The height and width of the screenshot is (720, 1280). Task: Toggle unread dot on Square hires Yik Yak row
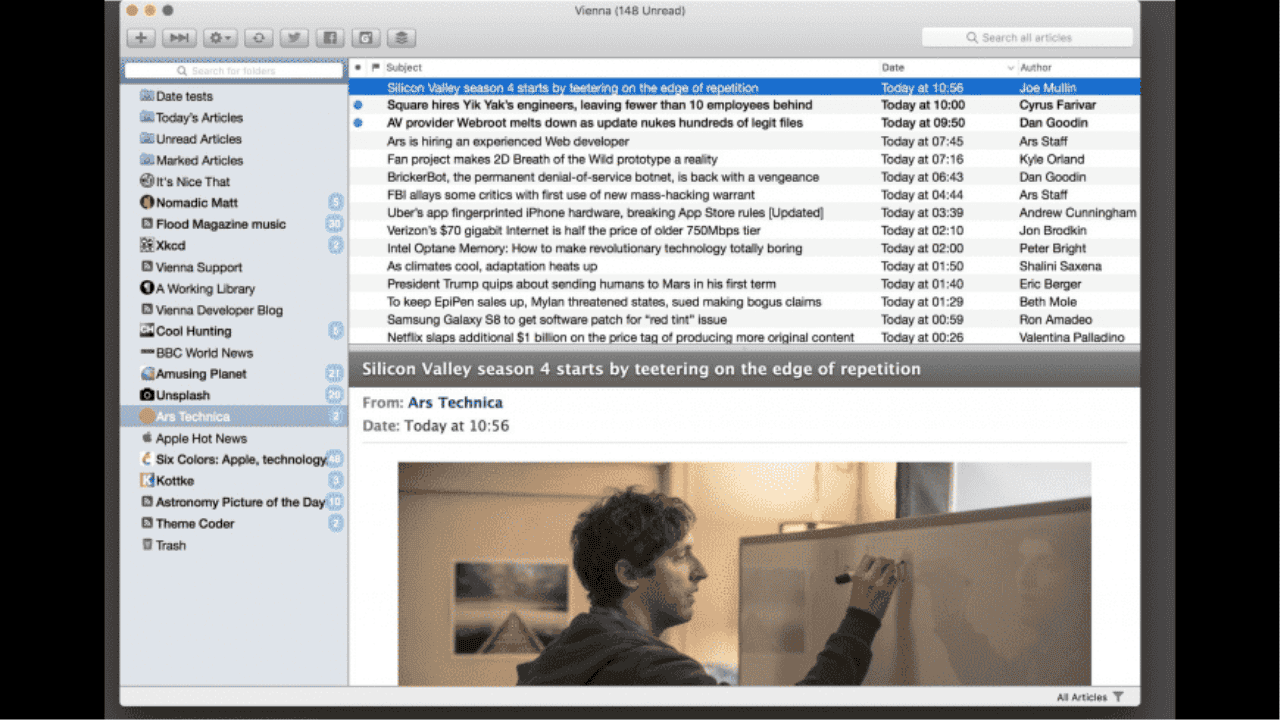pos(358,105)
